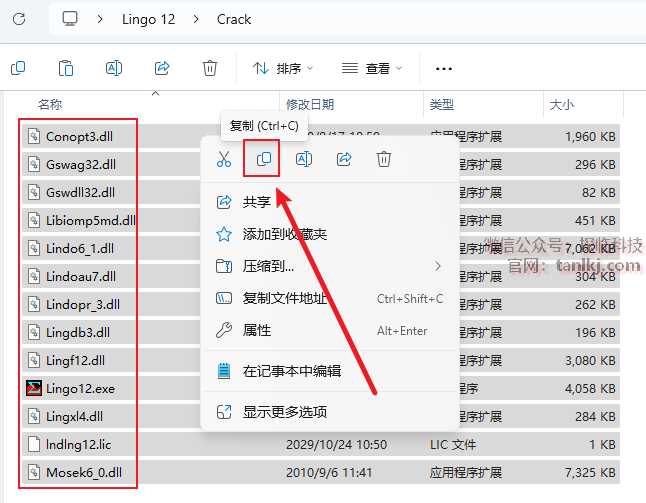This screenshot has width=646, height=503.
Task: Click the This PC monitor icon in breadcrumb
Action: [70, 19]
